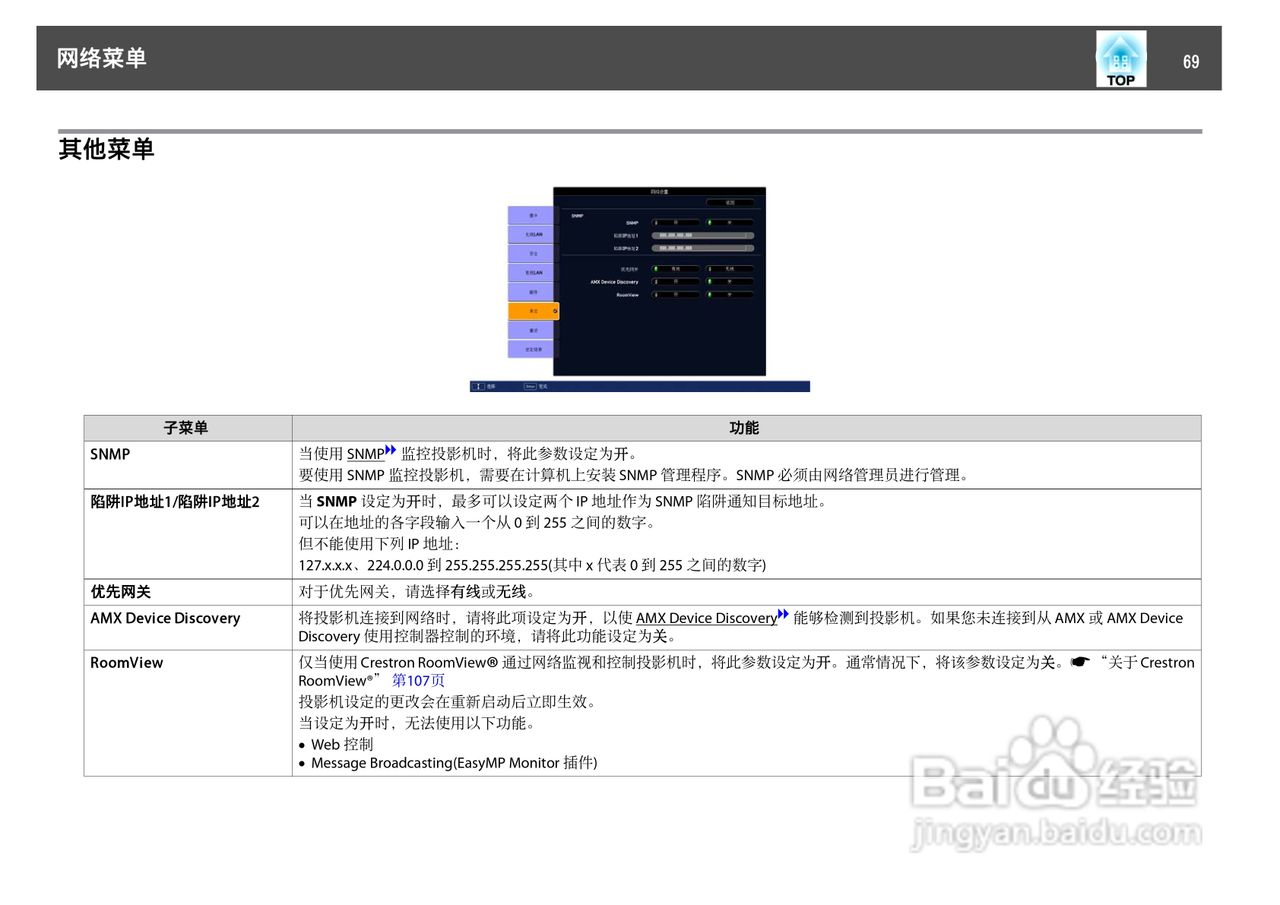Open the 安全 tab in projector menu

531,254
